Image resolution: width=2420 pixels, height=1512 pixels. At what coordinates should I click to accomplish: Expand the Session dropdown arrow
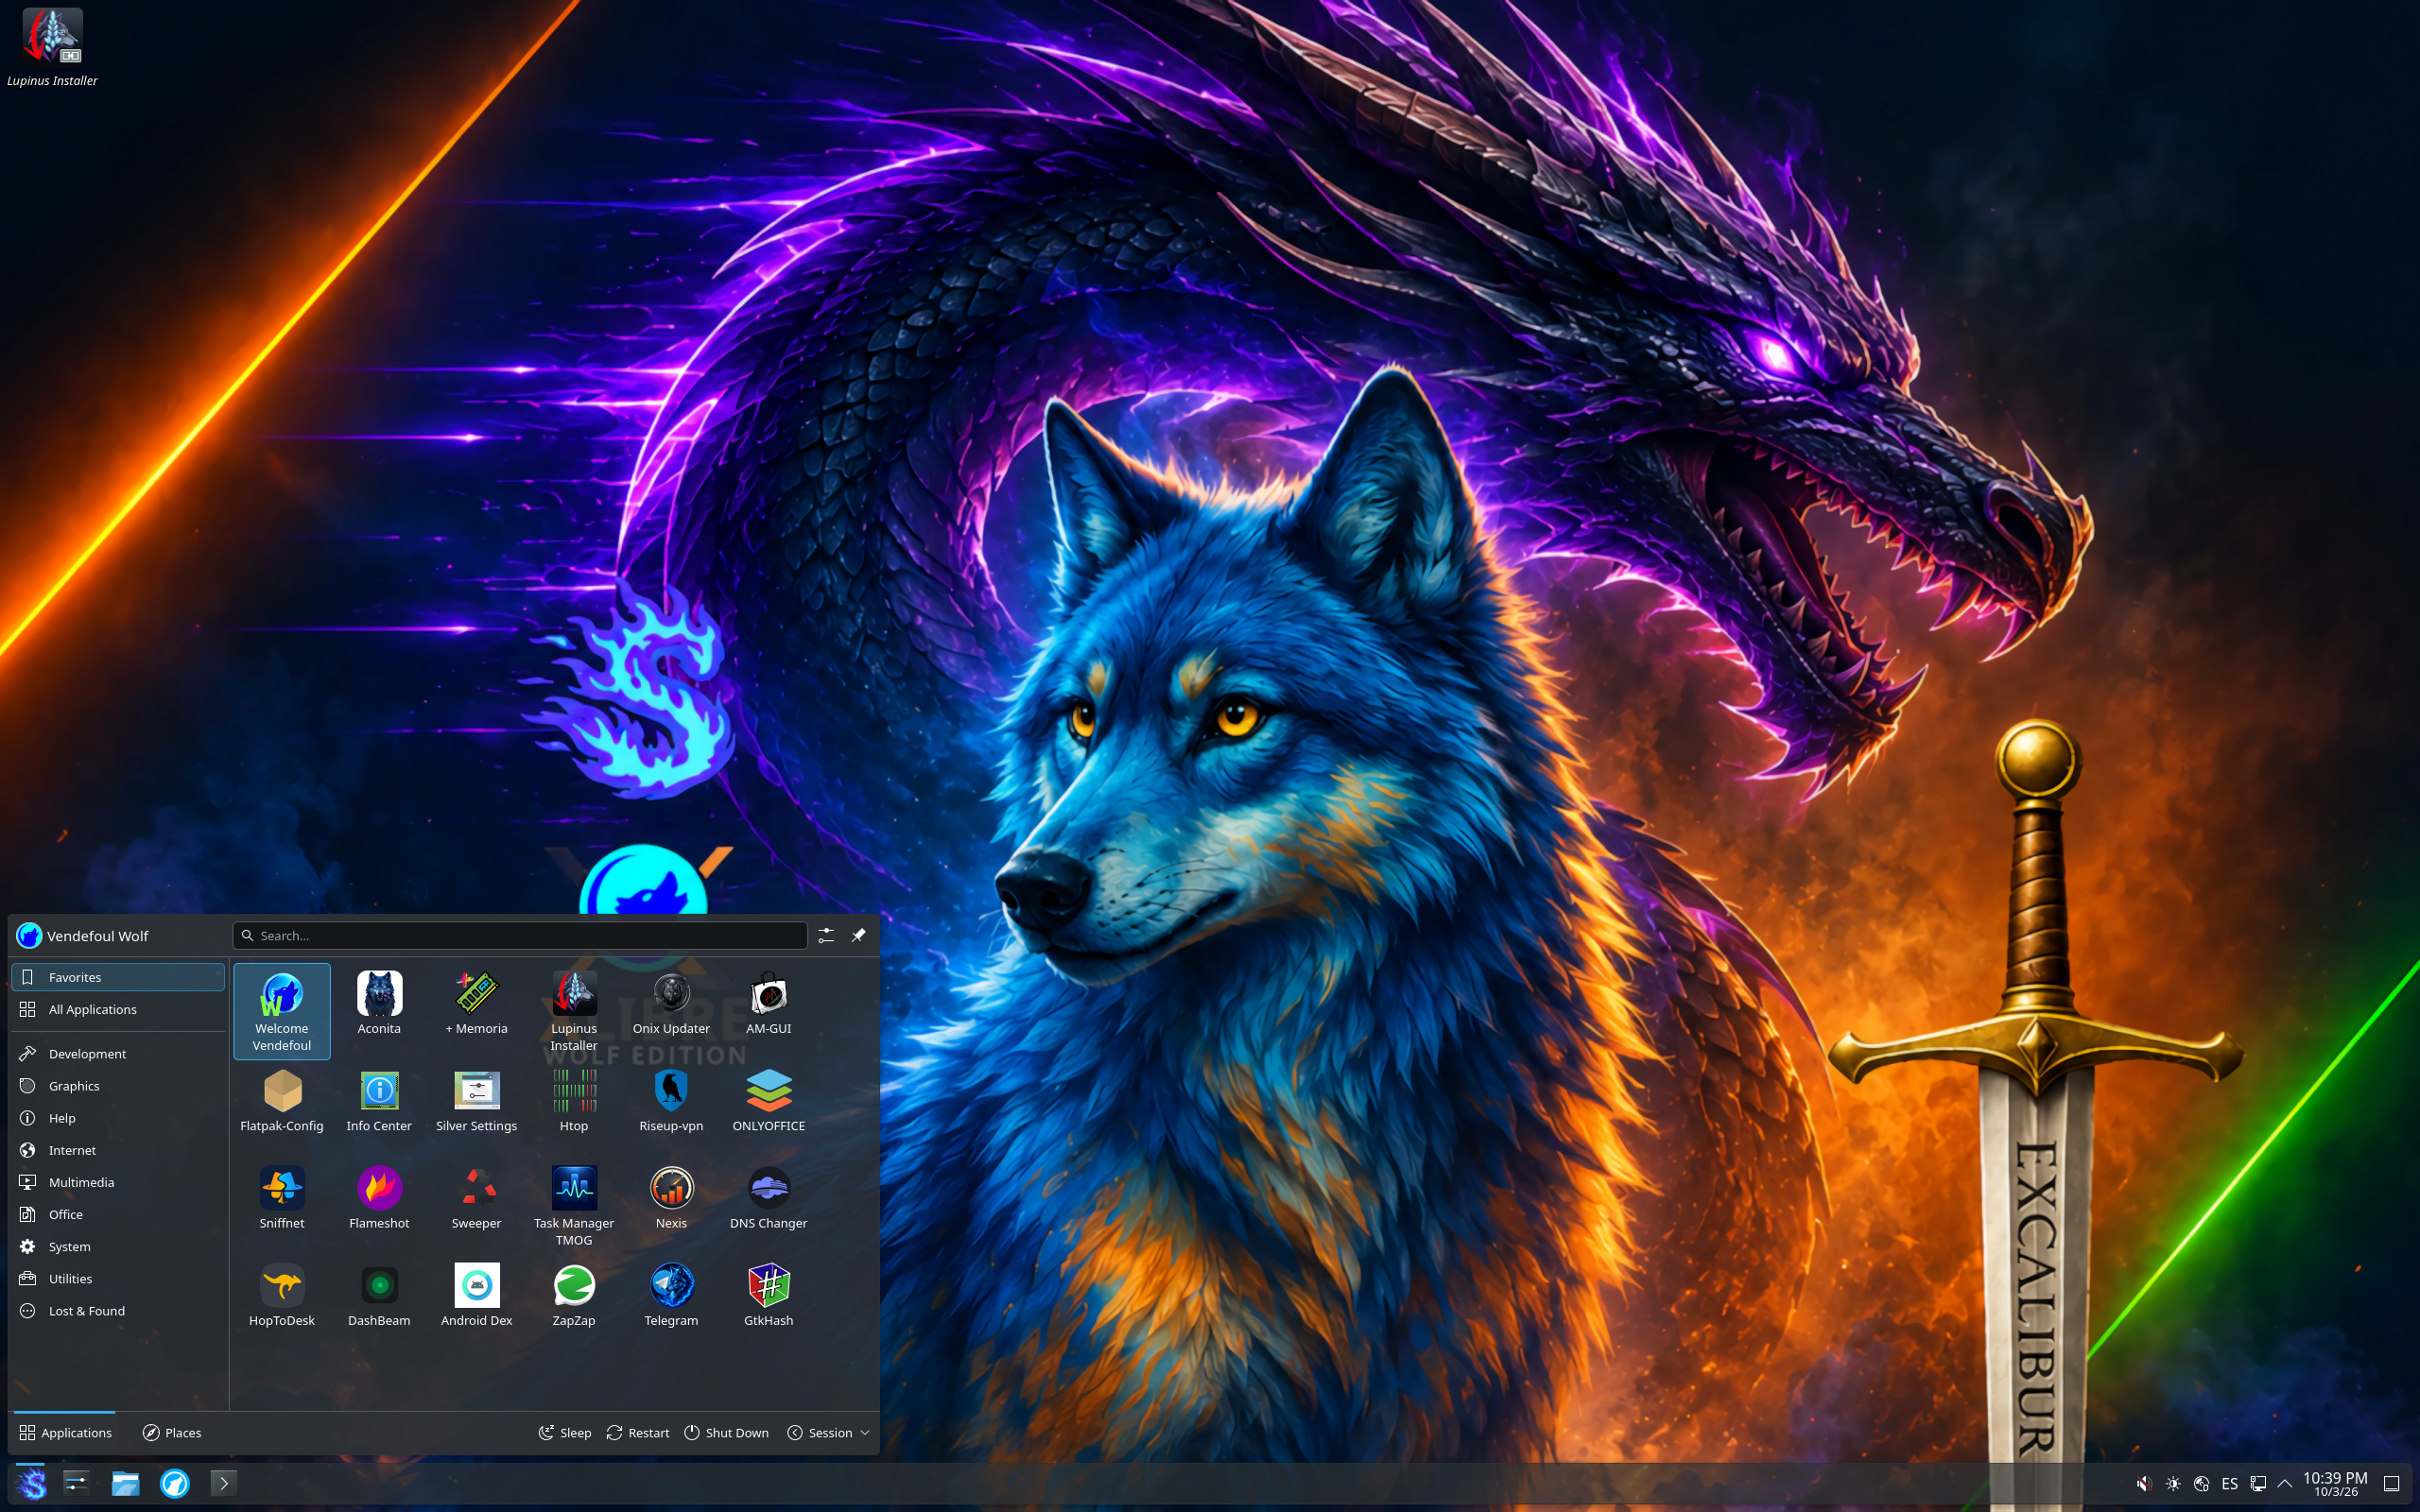coord(865,1432)
